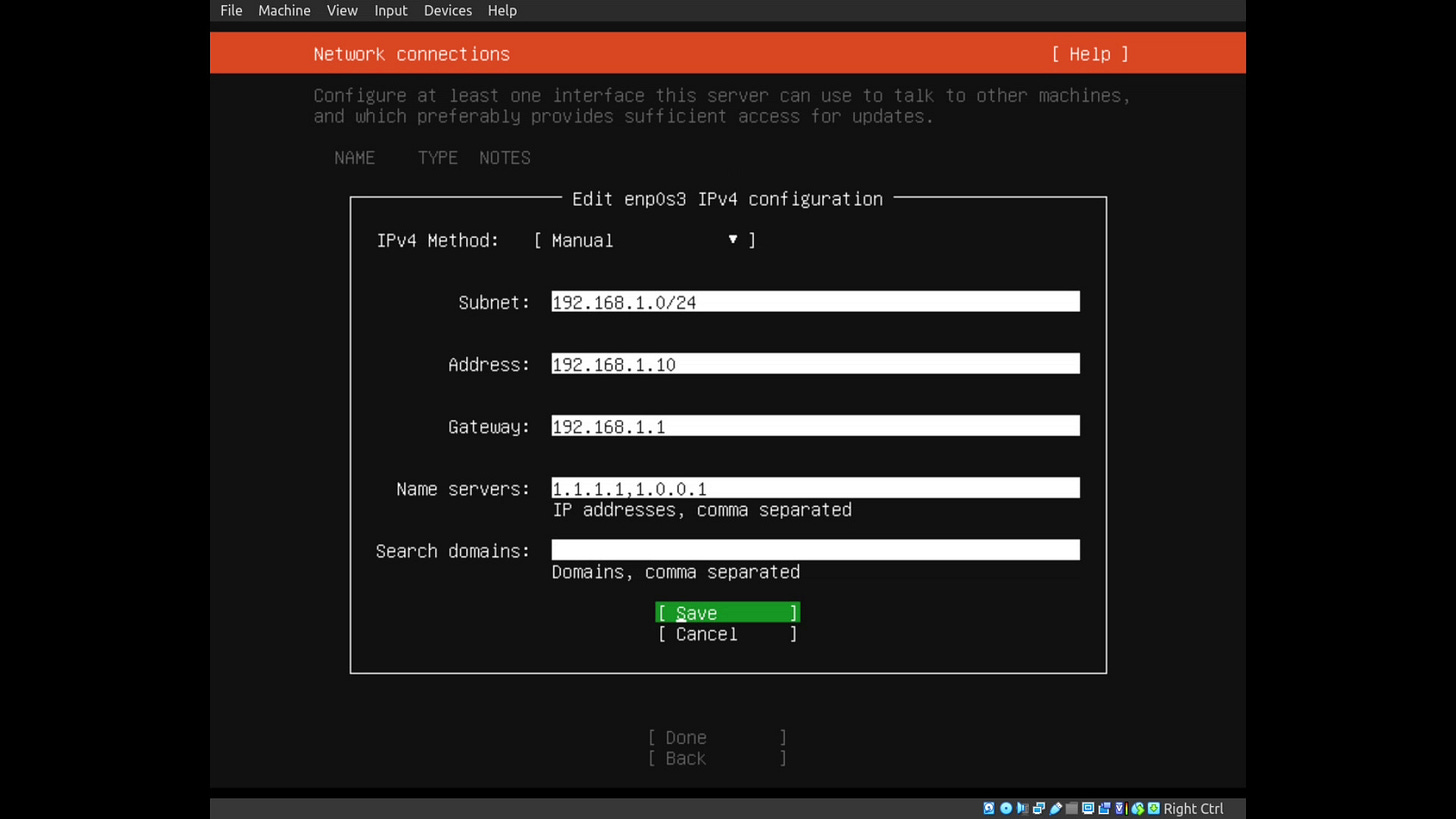Click the shared folders status icon
Screen dimensions: 1456x819
[1071, 808]
